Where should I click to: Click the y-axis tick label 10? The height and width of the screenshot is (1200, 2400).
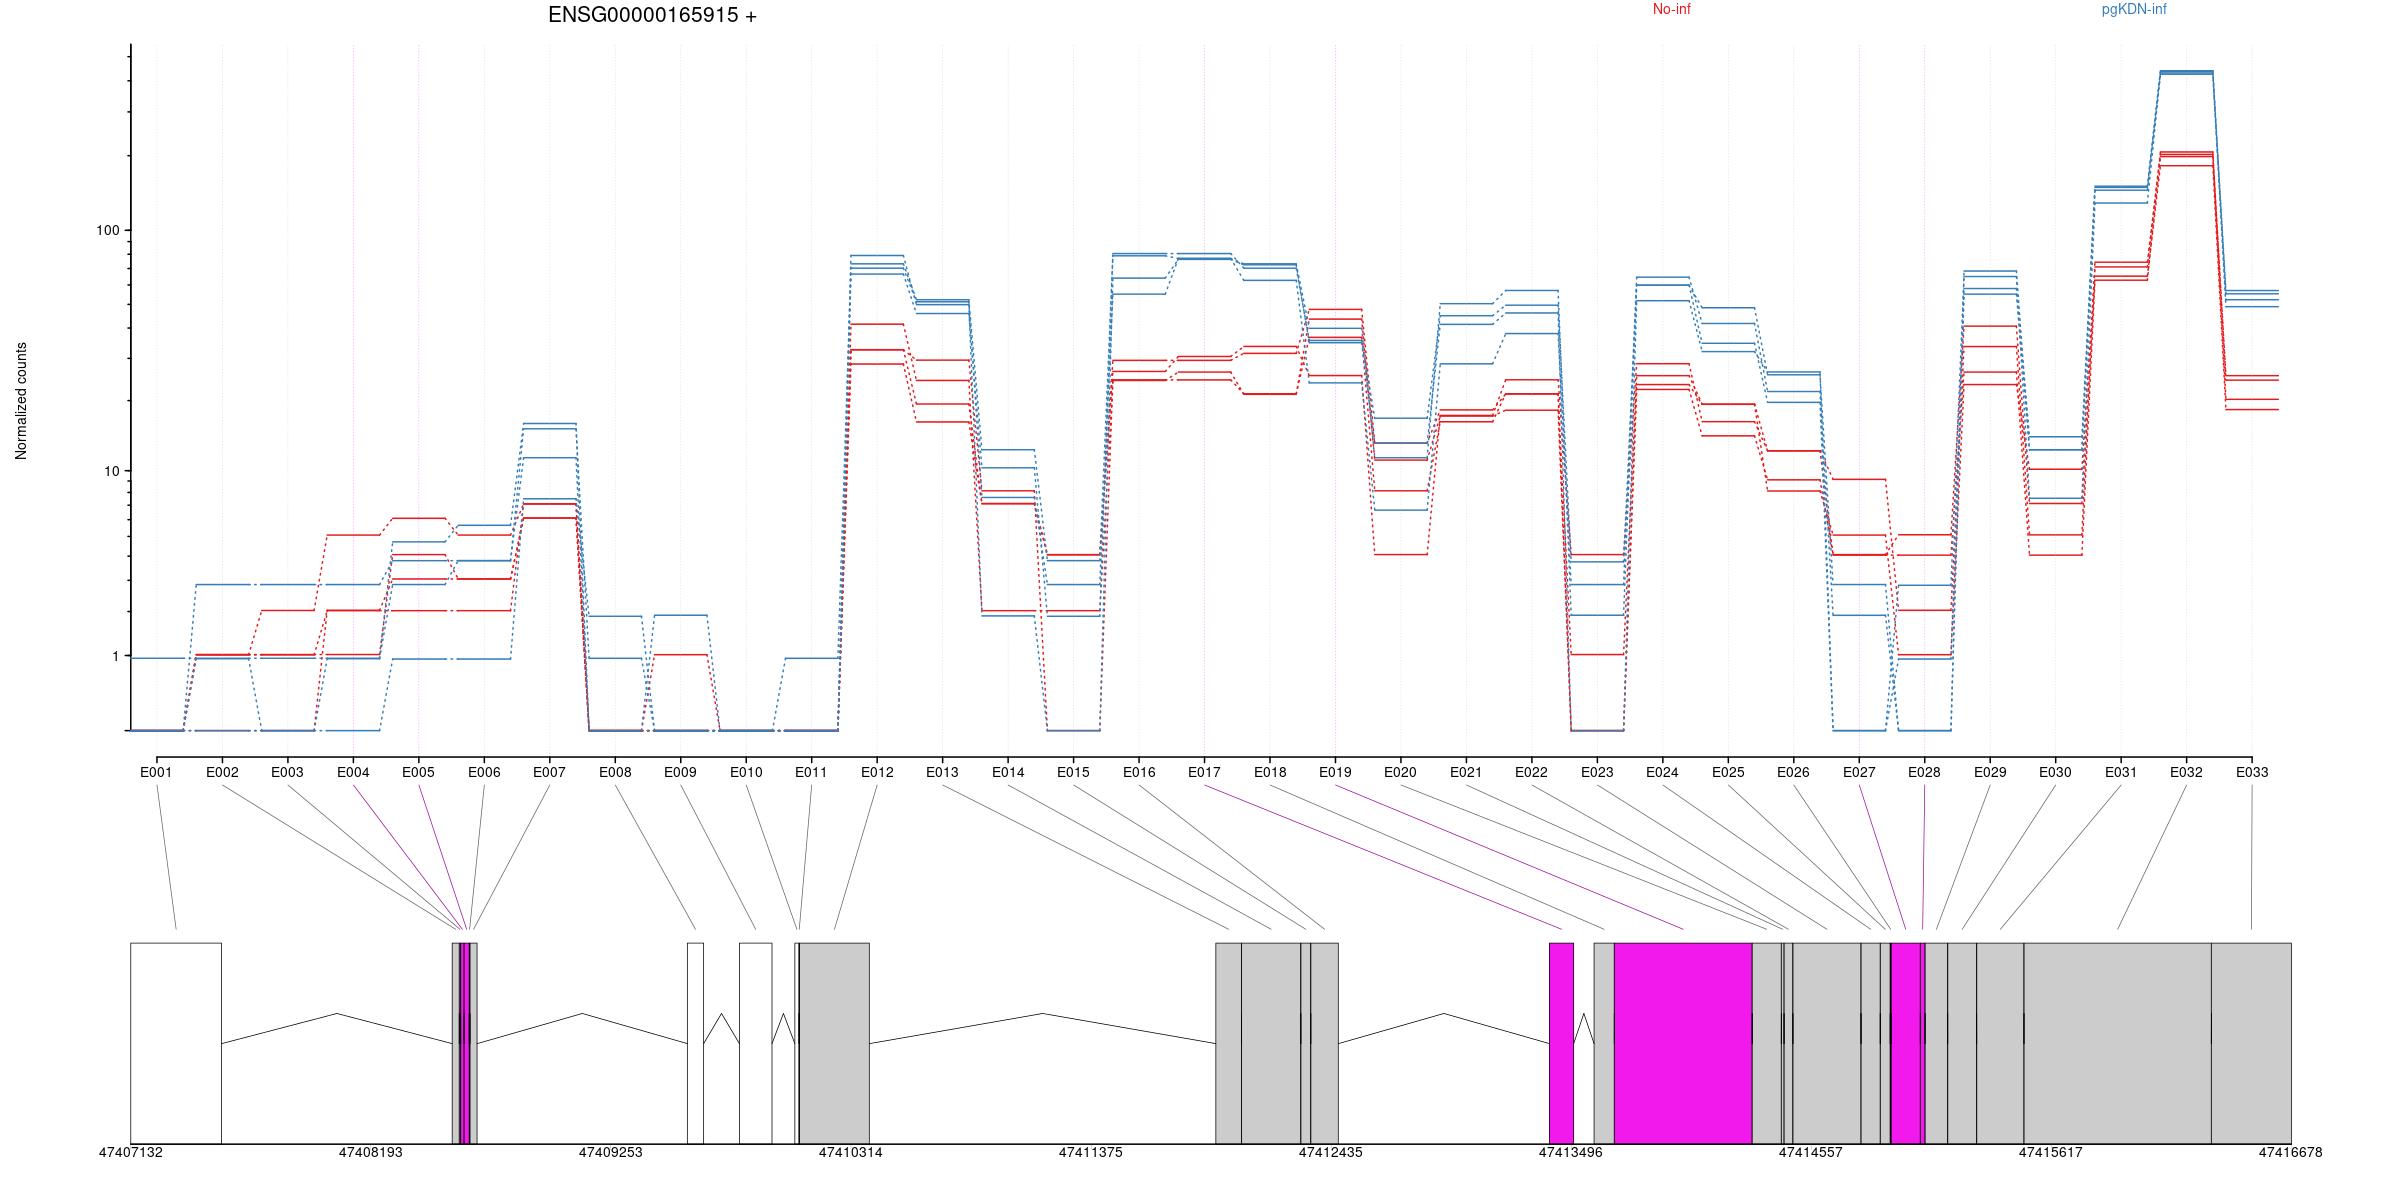click(x=110, y=471)
